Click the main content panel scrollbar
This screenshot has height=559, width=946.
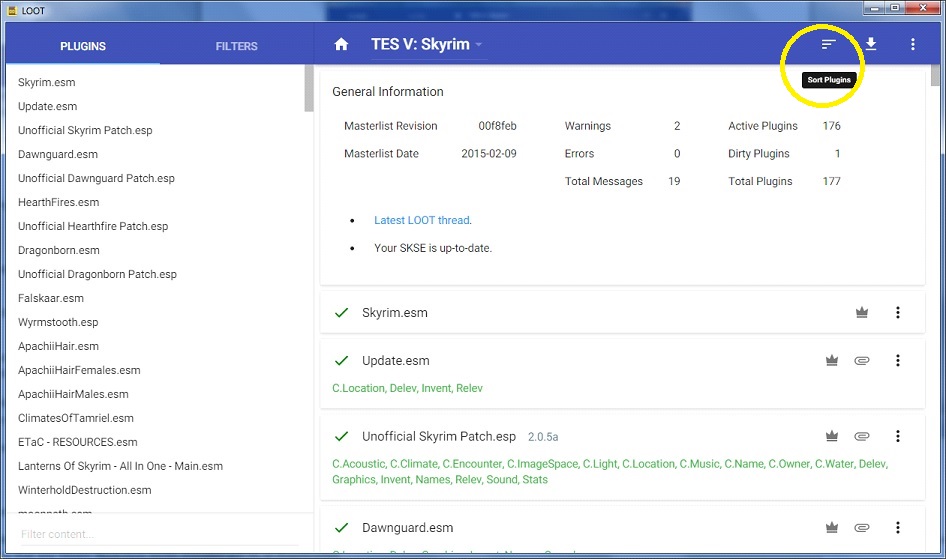935,75
